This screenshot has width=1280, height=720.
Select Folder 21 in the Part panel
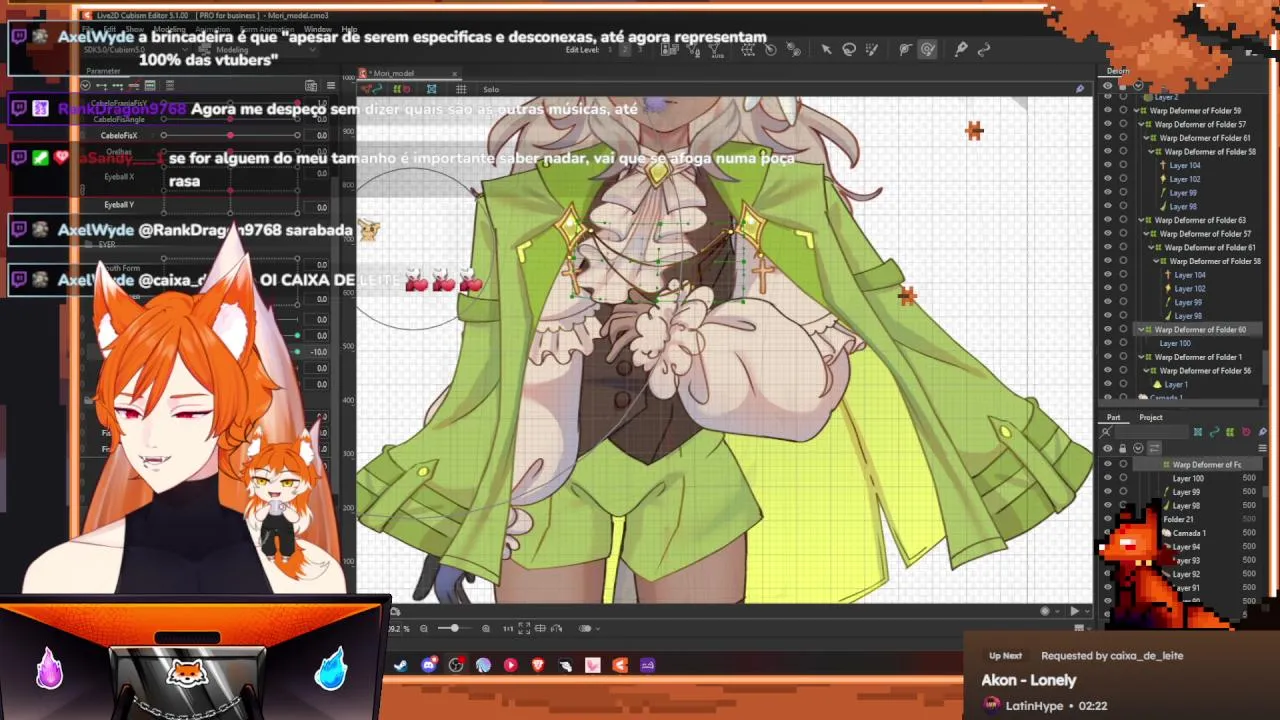(1178, 519)
